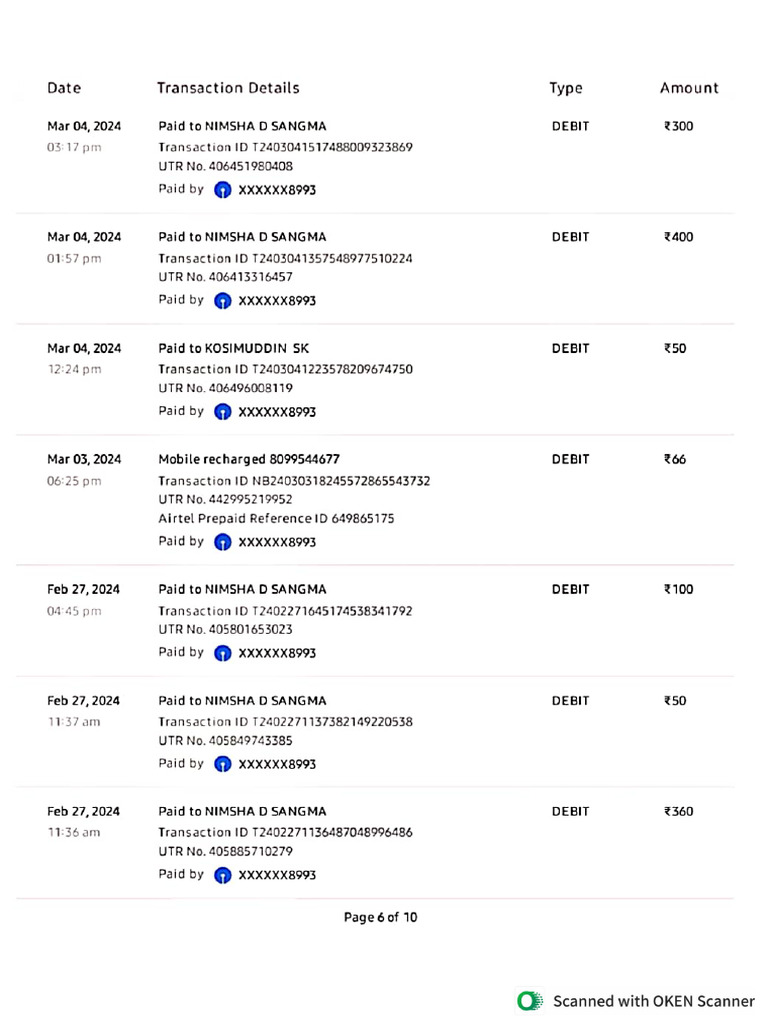
Task: Click the bank icon in the ₹100 payment row
Action: [x=224, y=654]
